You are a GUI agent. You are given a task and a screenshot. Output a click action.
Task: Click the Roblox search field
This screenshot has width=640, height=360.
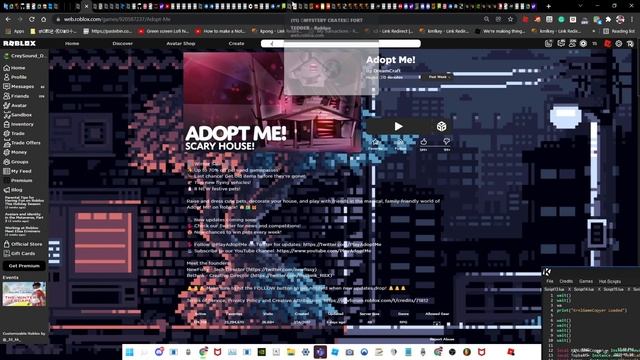click(341, 43)
